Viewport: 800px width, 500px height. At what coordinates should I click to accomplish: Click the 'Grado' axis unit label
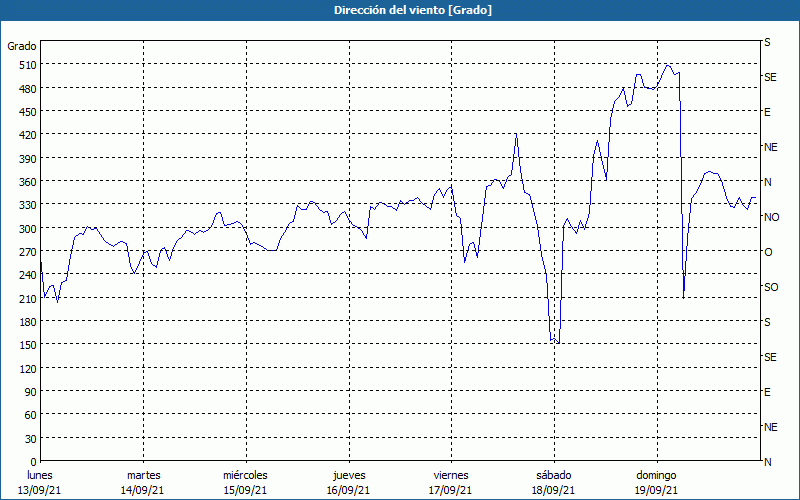click(x=22, y=46)
